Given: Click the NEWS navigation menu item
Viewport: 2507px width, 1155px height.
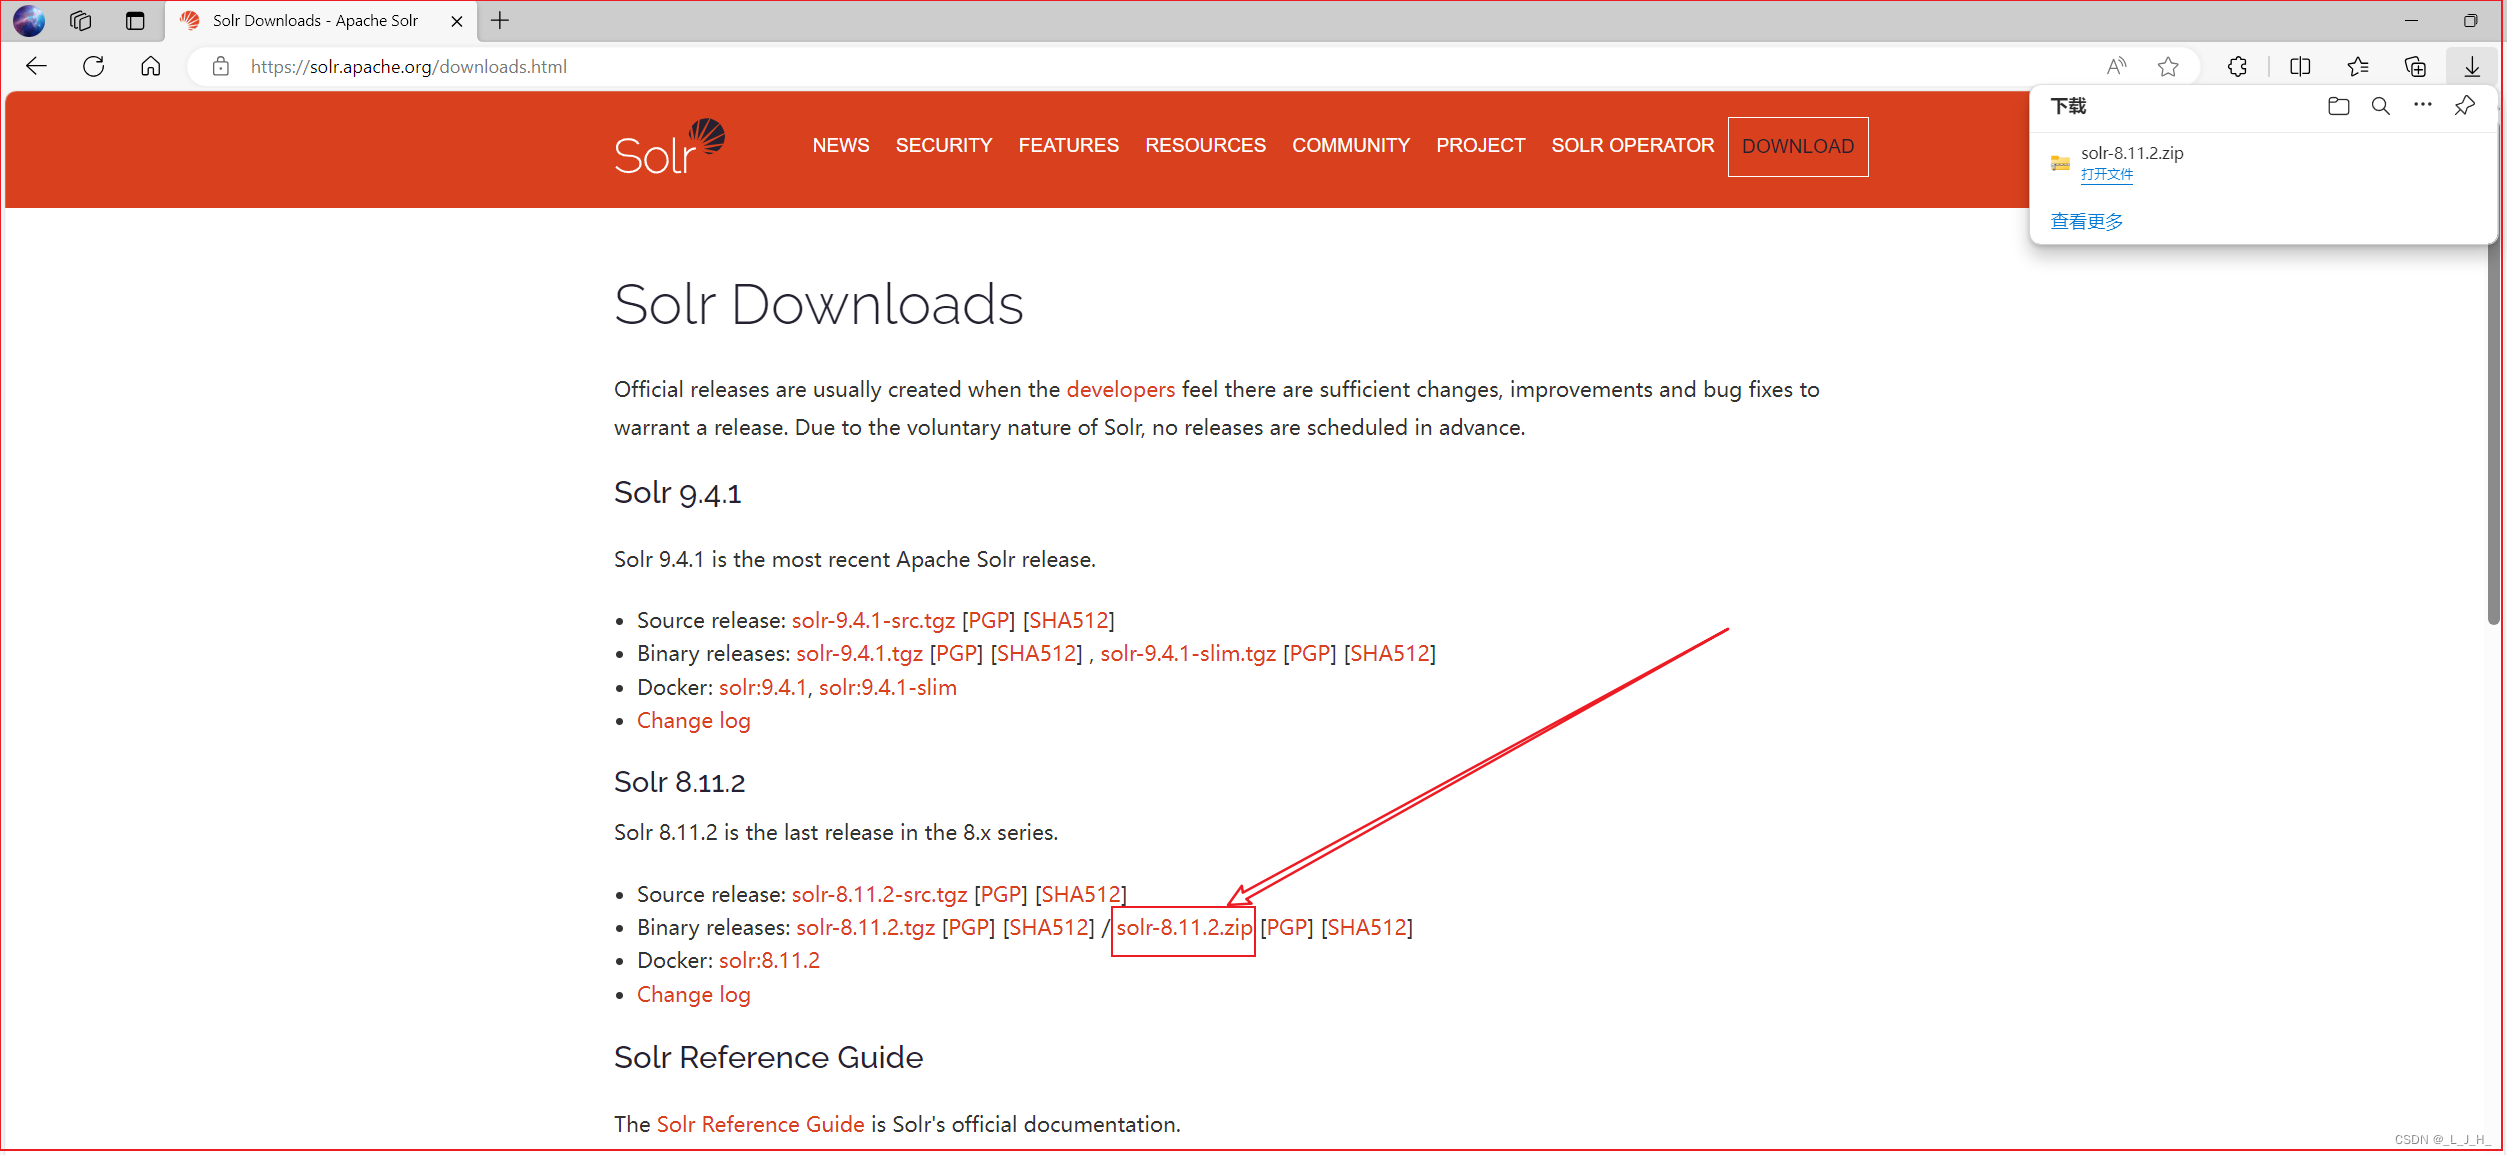Looking at the screenshot, I should point(838,146).
